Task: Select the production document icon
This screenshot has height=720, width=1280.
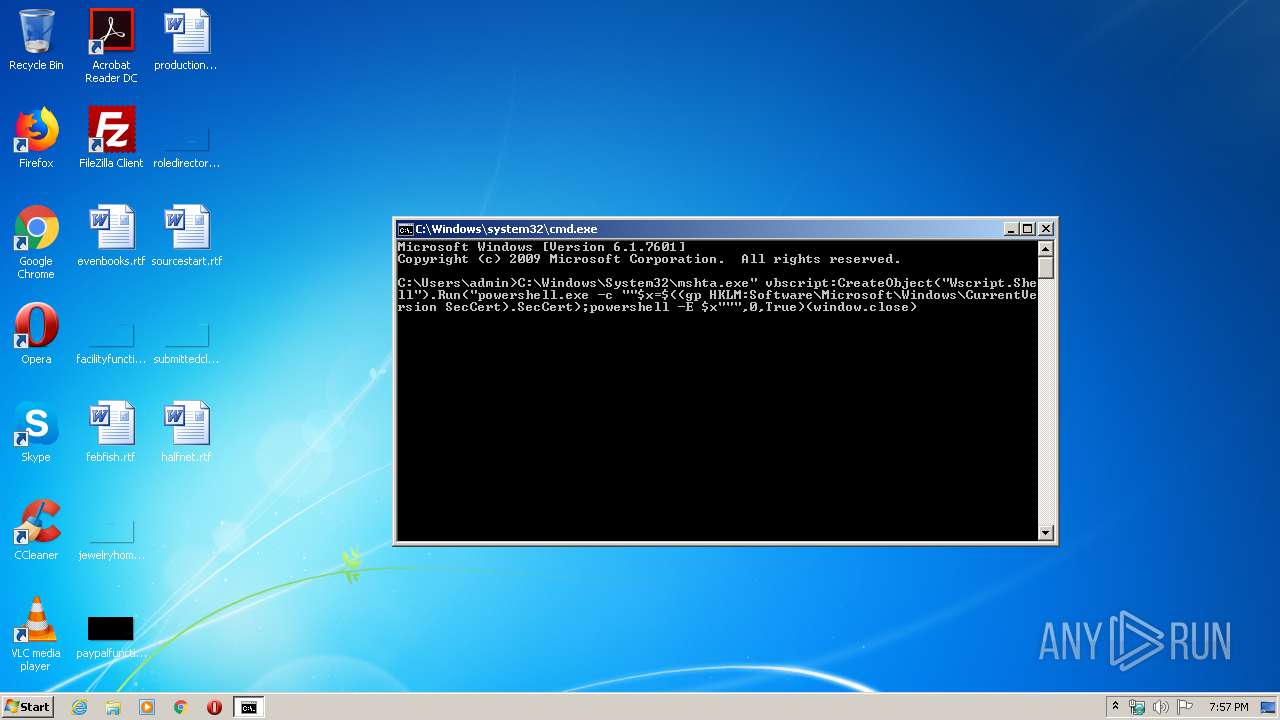Action: (x=186, y=40)
